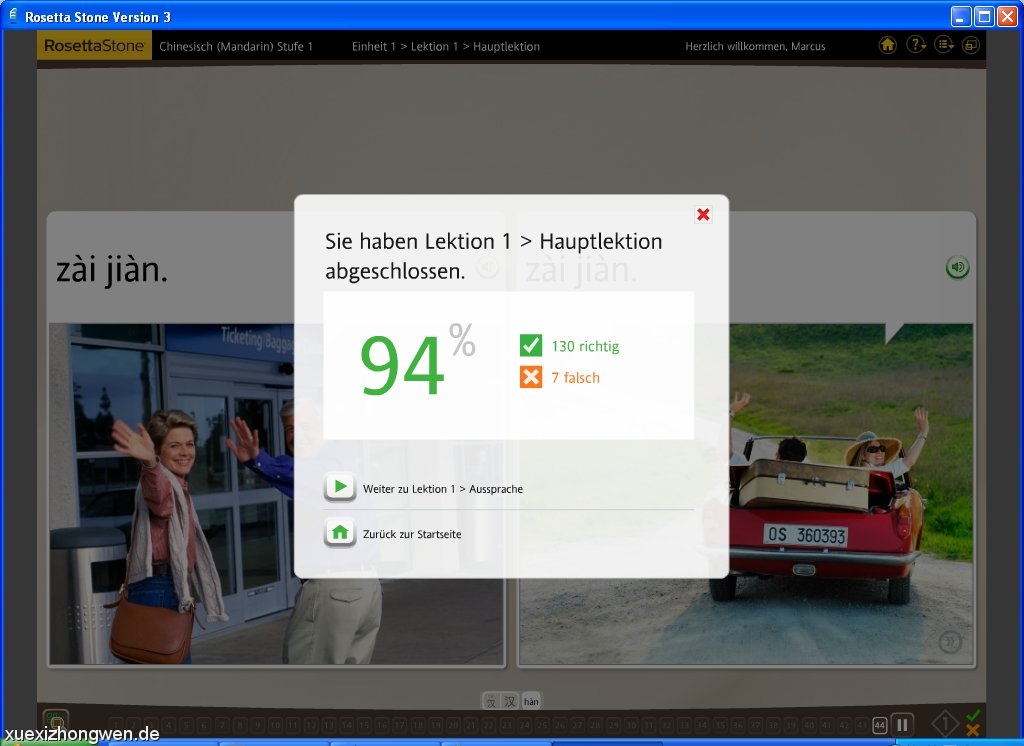The image size is (1024, 746).
Task: Click the home icon in the top bar
Action: tap(887, 45)
